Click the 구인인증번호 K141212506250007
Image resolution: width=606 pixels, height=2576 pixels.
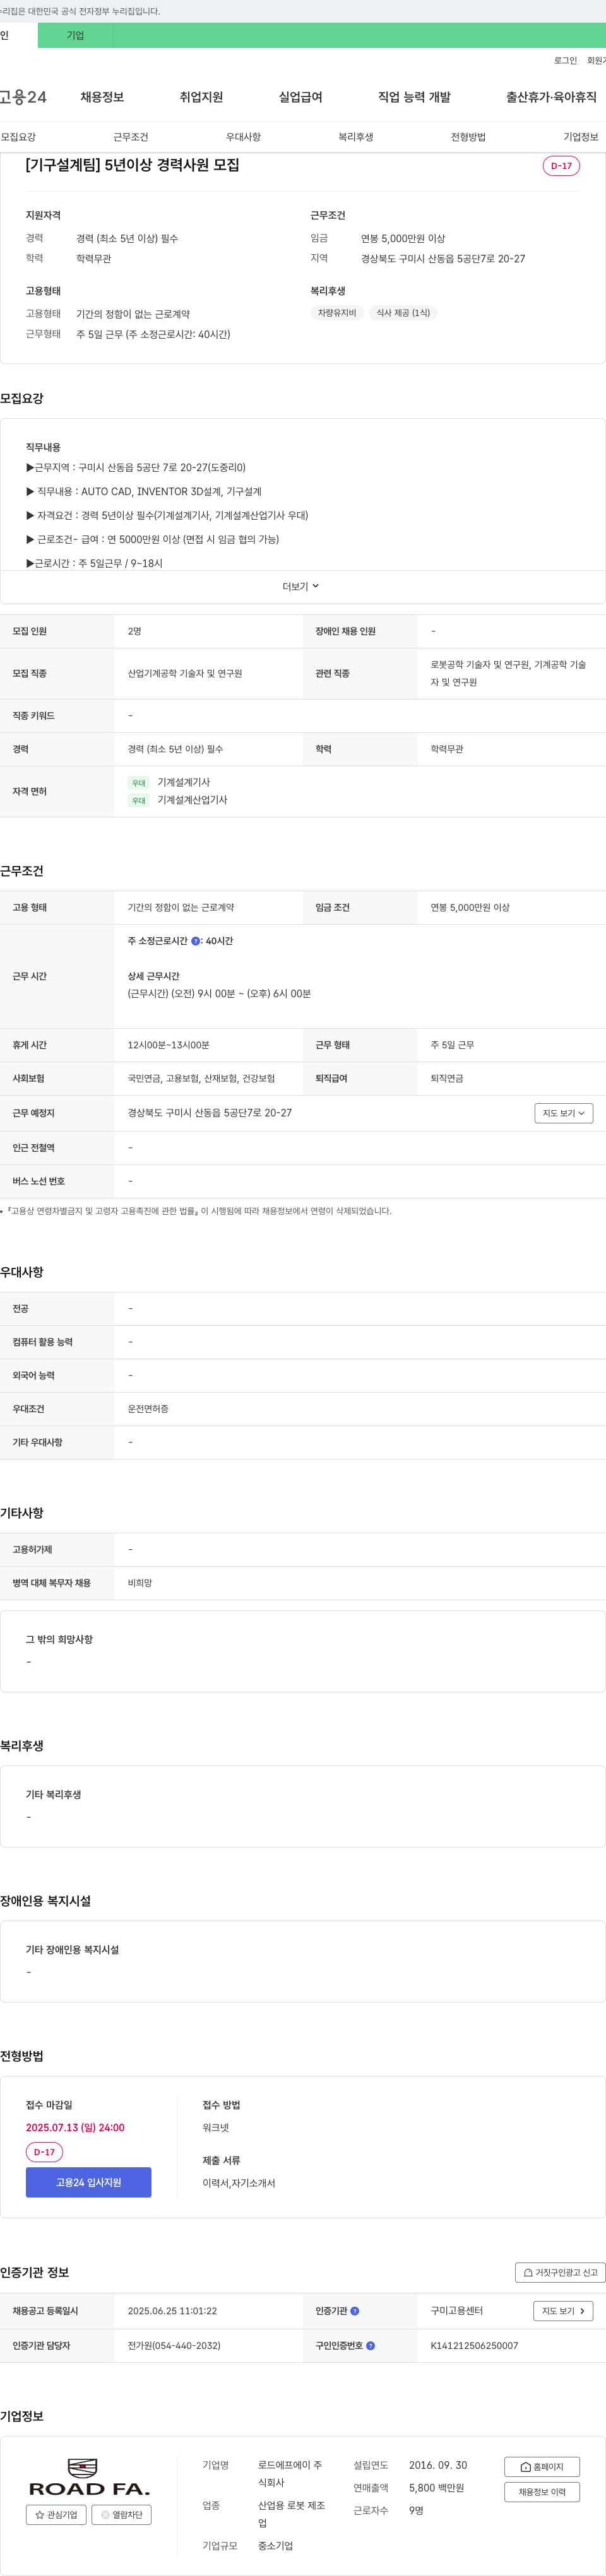point(474,2345)
